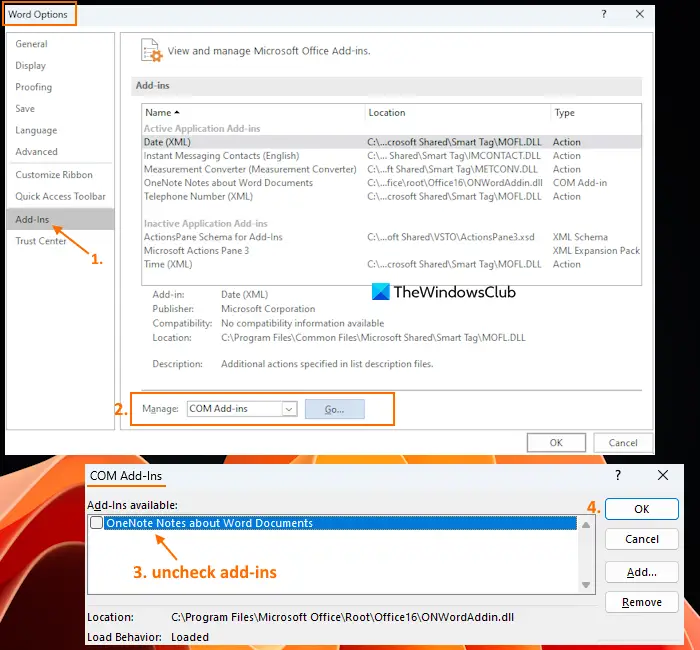Select the Display category
The image size is (700, 650).
click(x=30, y=66)
